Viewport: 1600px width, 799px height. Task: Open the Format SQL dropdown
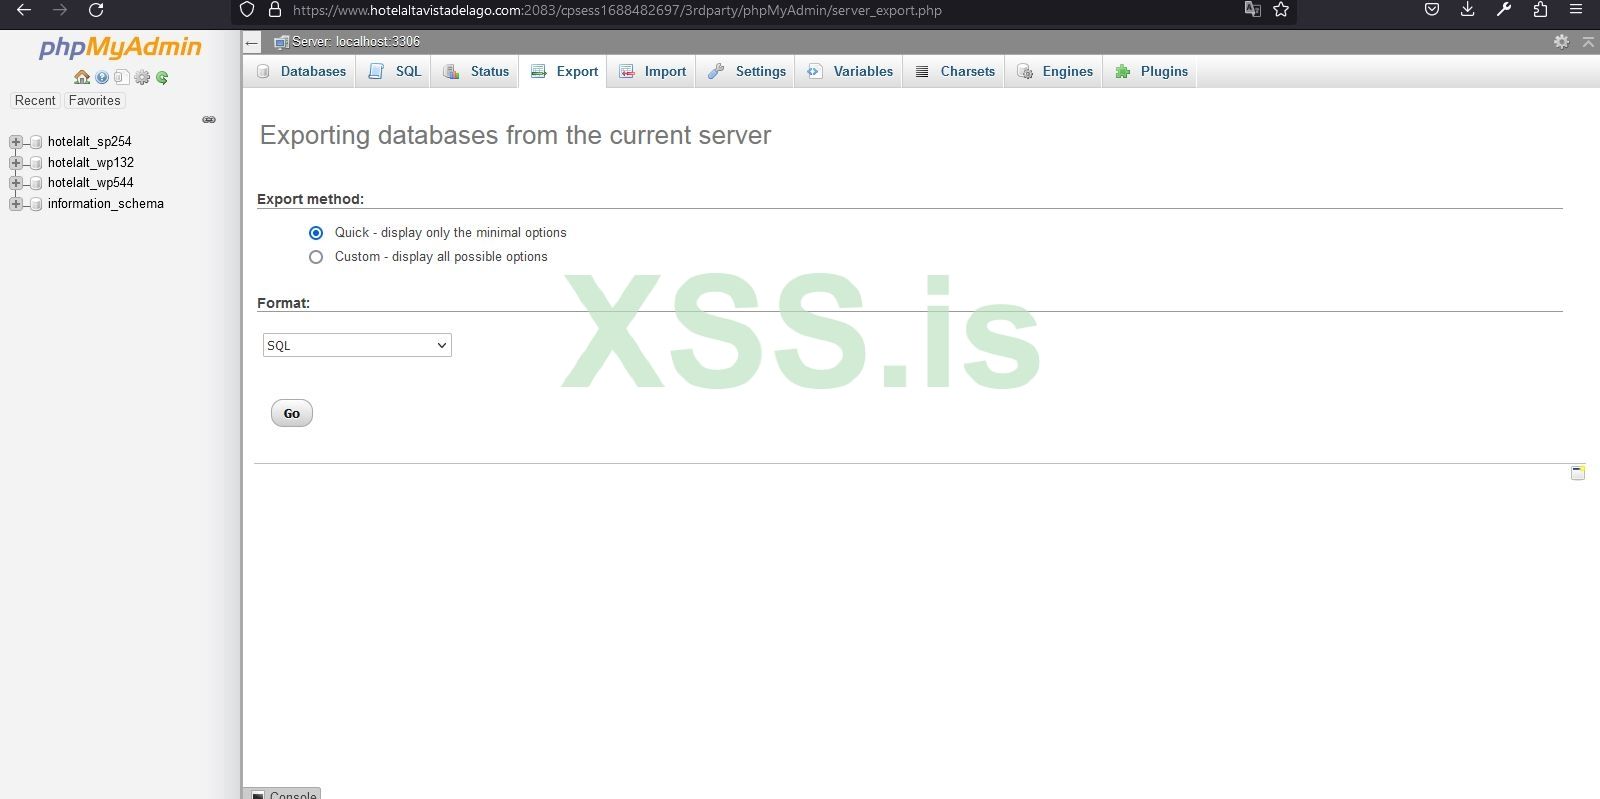[357, 345]
